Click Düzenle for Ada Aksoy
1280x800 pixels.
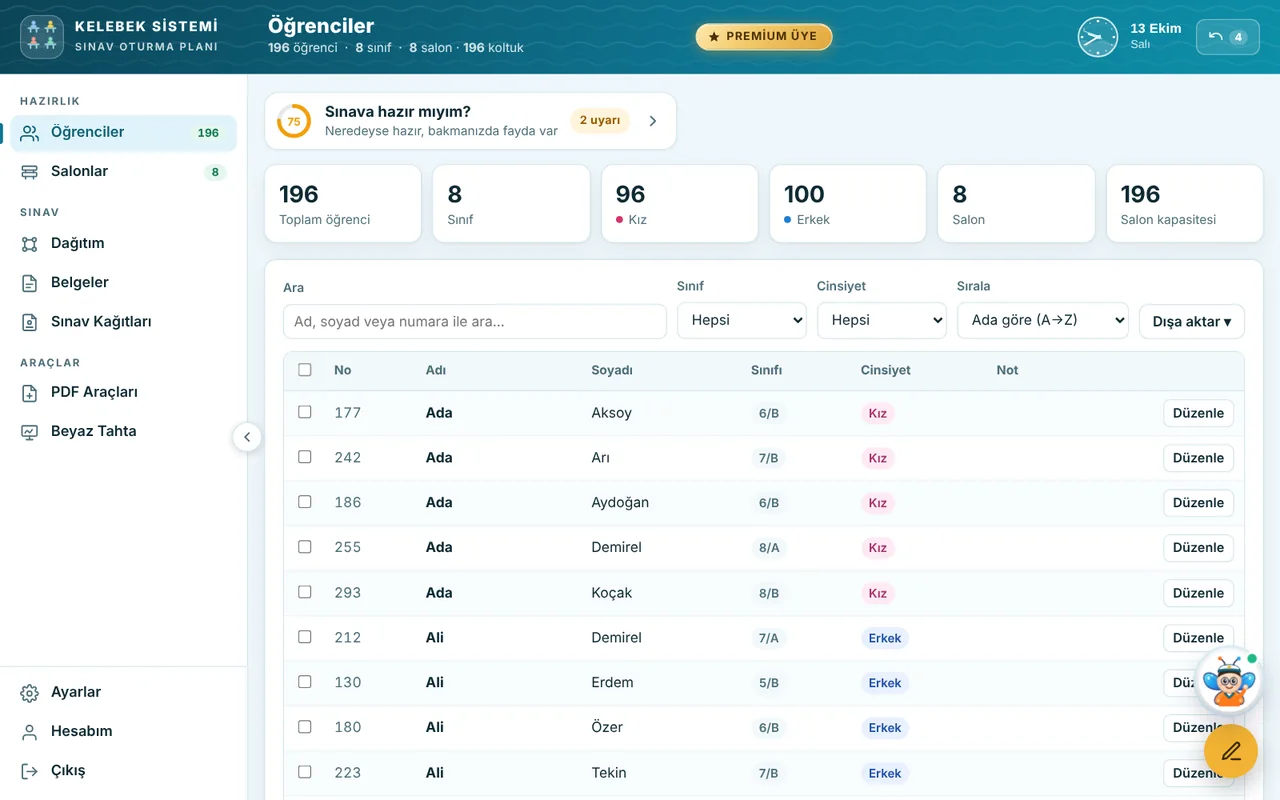1198,413
